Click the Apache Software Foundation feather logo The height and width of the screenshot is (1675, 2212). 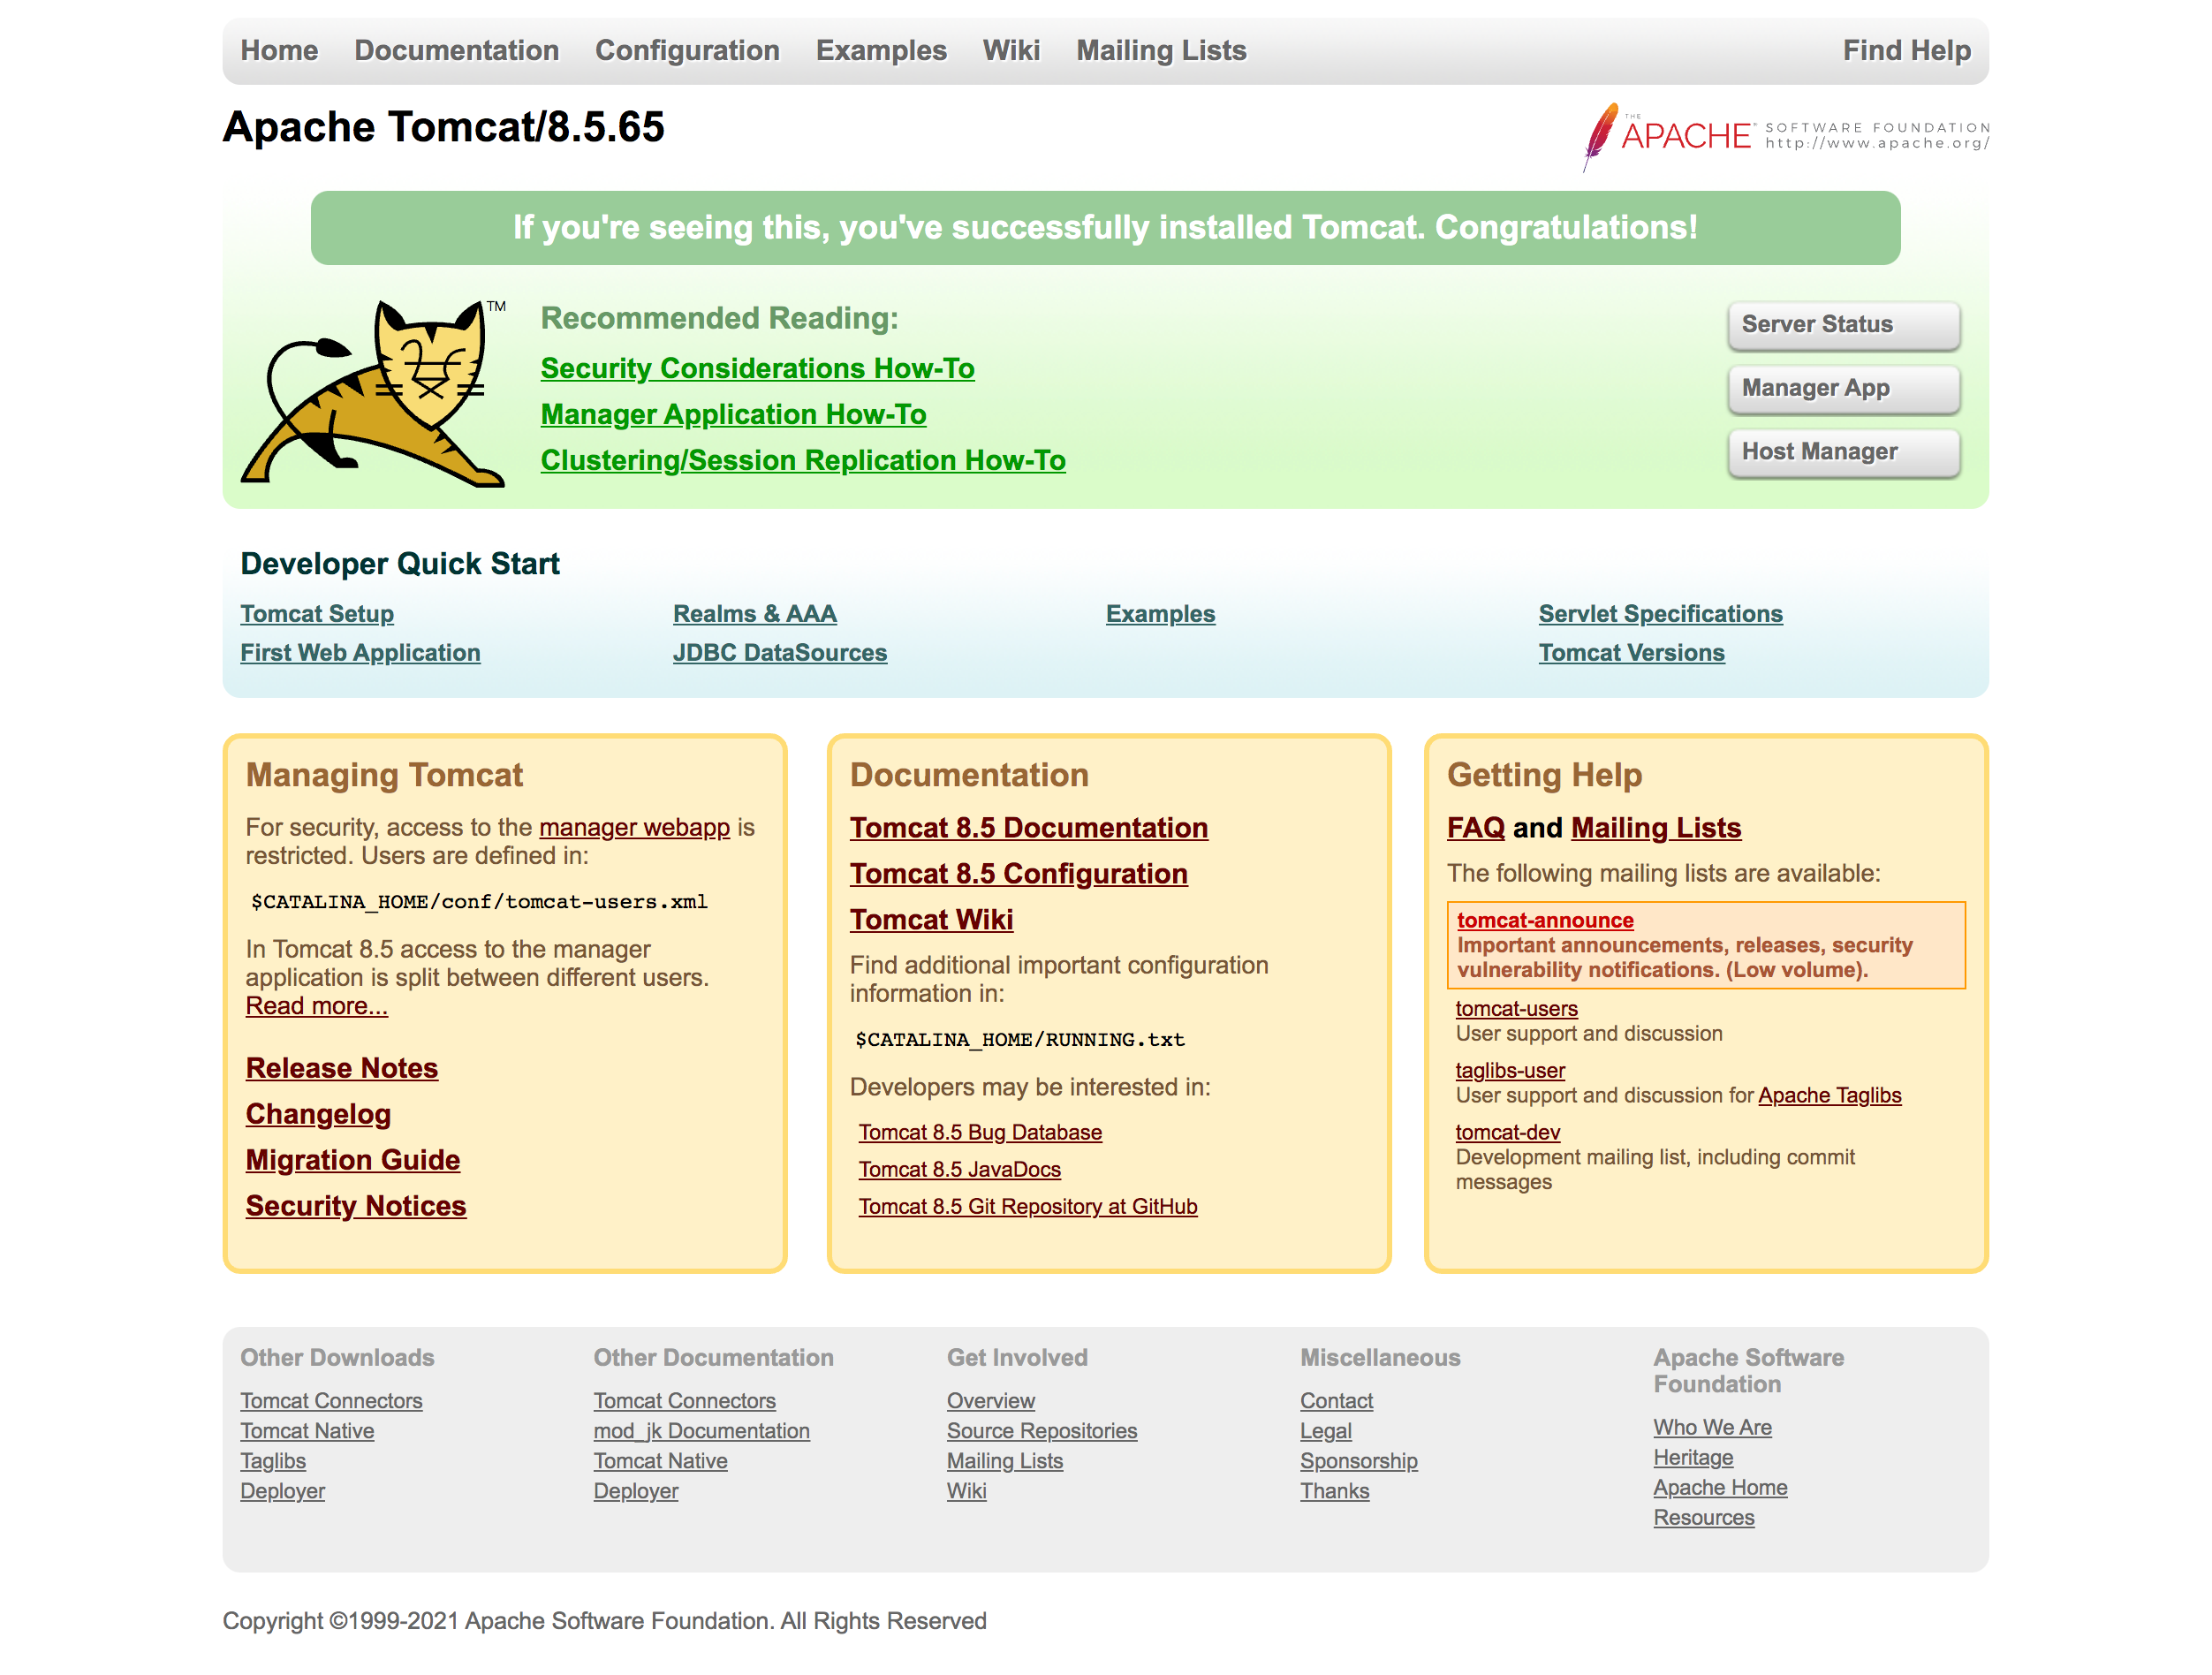click(1785, 137)
